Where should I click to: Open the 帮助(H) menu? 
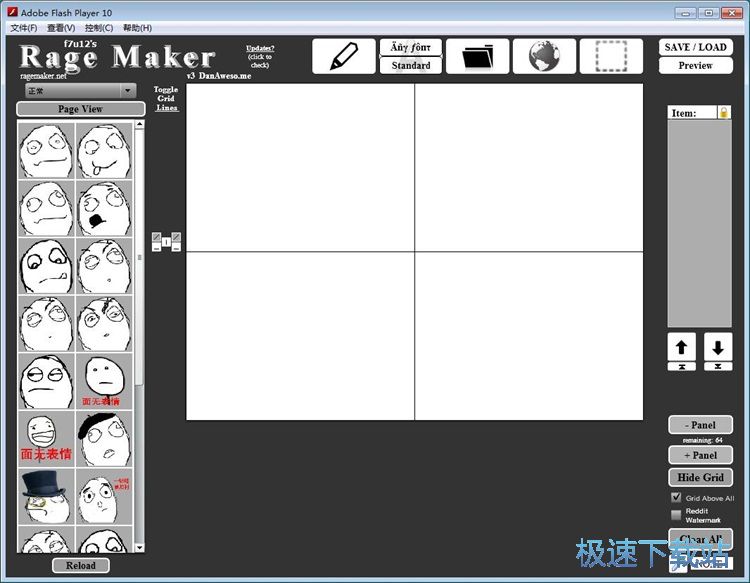pyautogui.click(x=137, y=28)
